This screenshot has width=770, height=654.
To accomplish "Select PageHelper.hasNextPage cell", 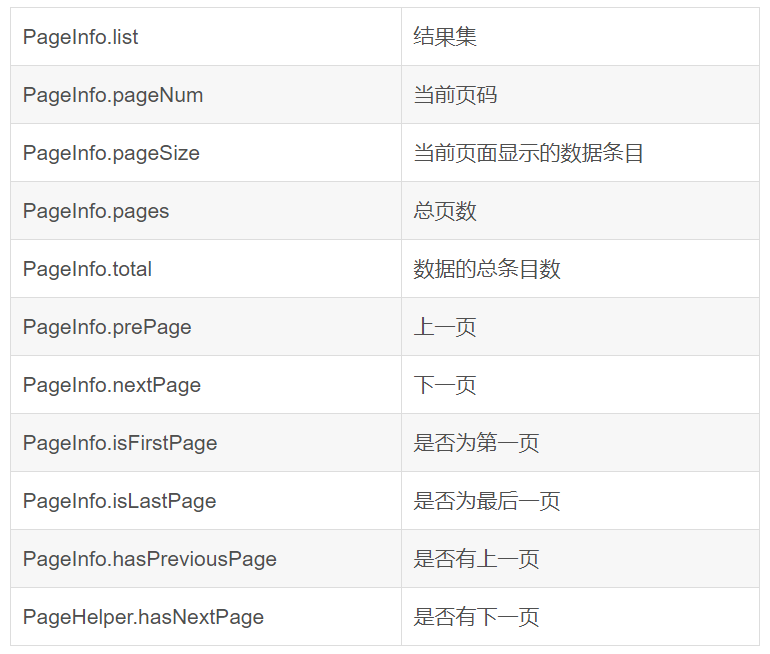I will (206, 616).
